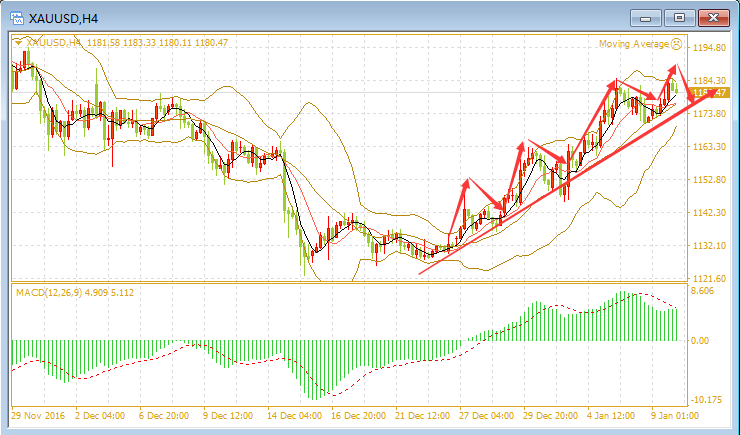Click the 29 Nov 2016 date label
740x435 pixels.
38,416
